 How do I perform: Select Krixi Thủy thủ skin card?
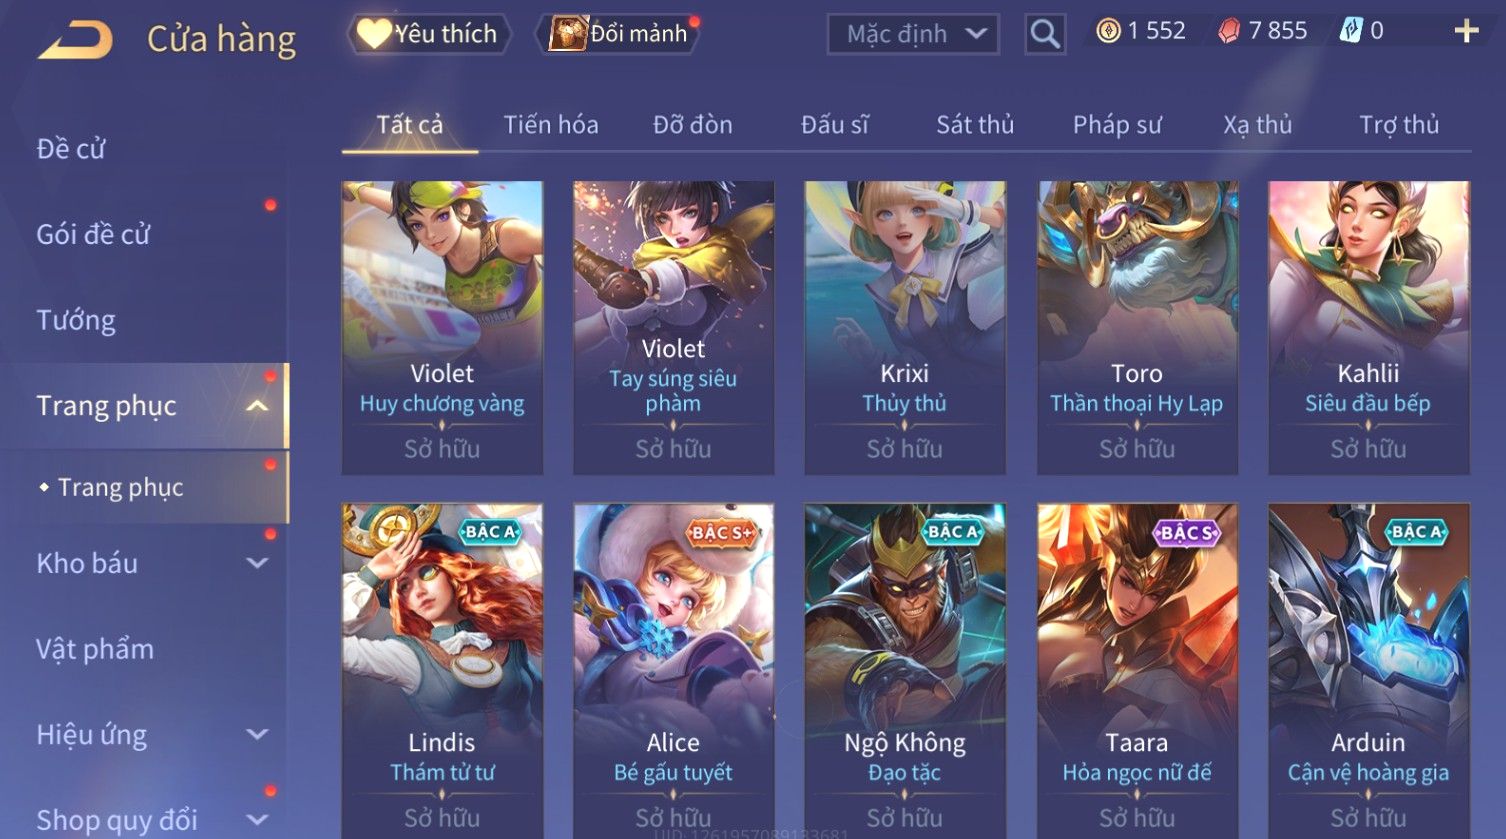904,327
